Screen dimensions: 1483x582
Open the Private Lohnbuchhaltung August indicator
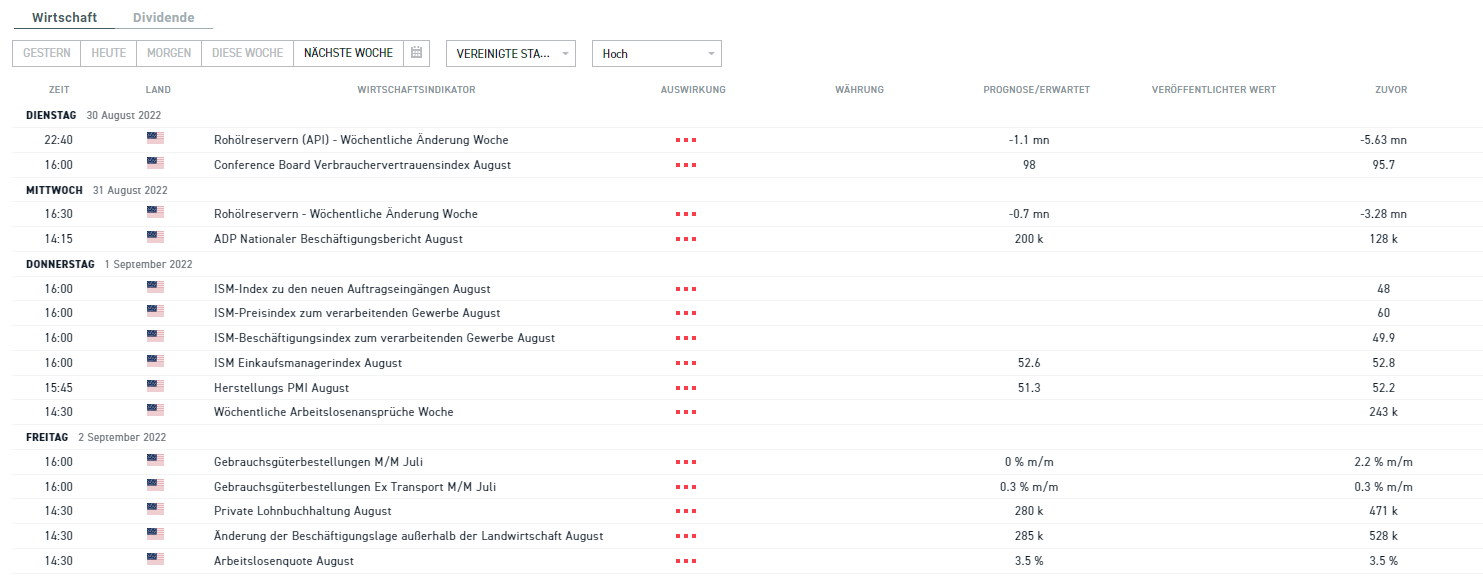pos(303,511)
